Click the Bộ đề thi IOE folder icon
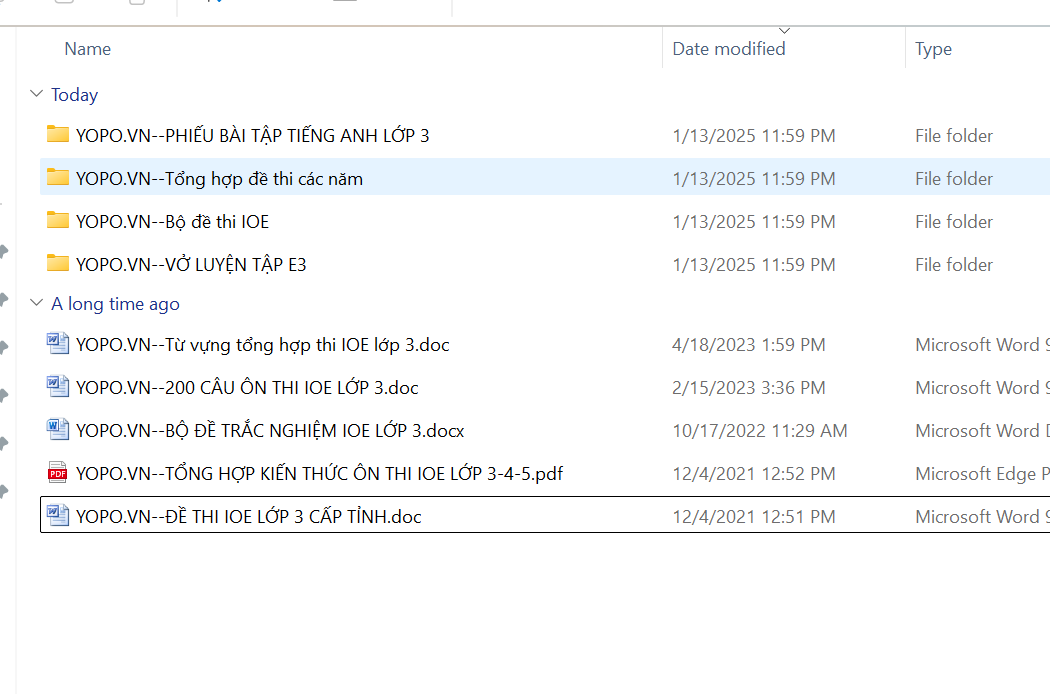The image size is (1050, 694). click(58, 221)
